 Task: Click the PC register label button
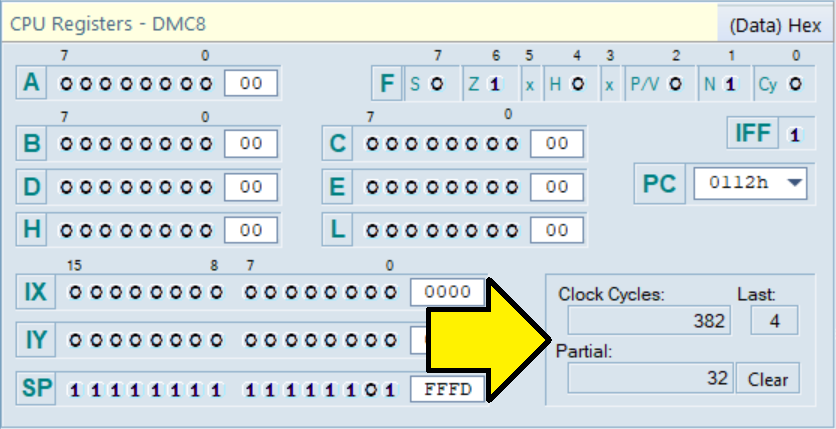660,184
